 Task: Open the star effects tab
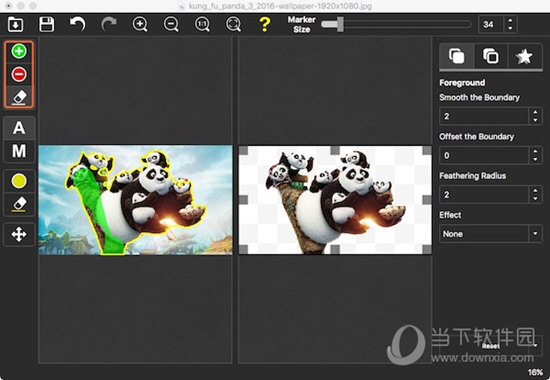pos(524,56)
